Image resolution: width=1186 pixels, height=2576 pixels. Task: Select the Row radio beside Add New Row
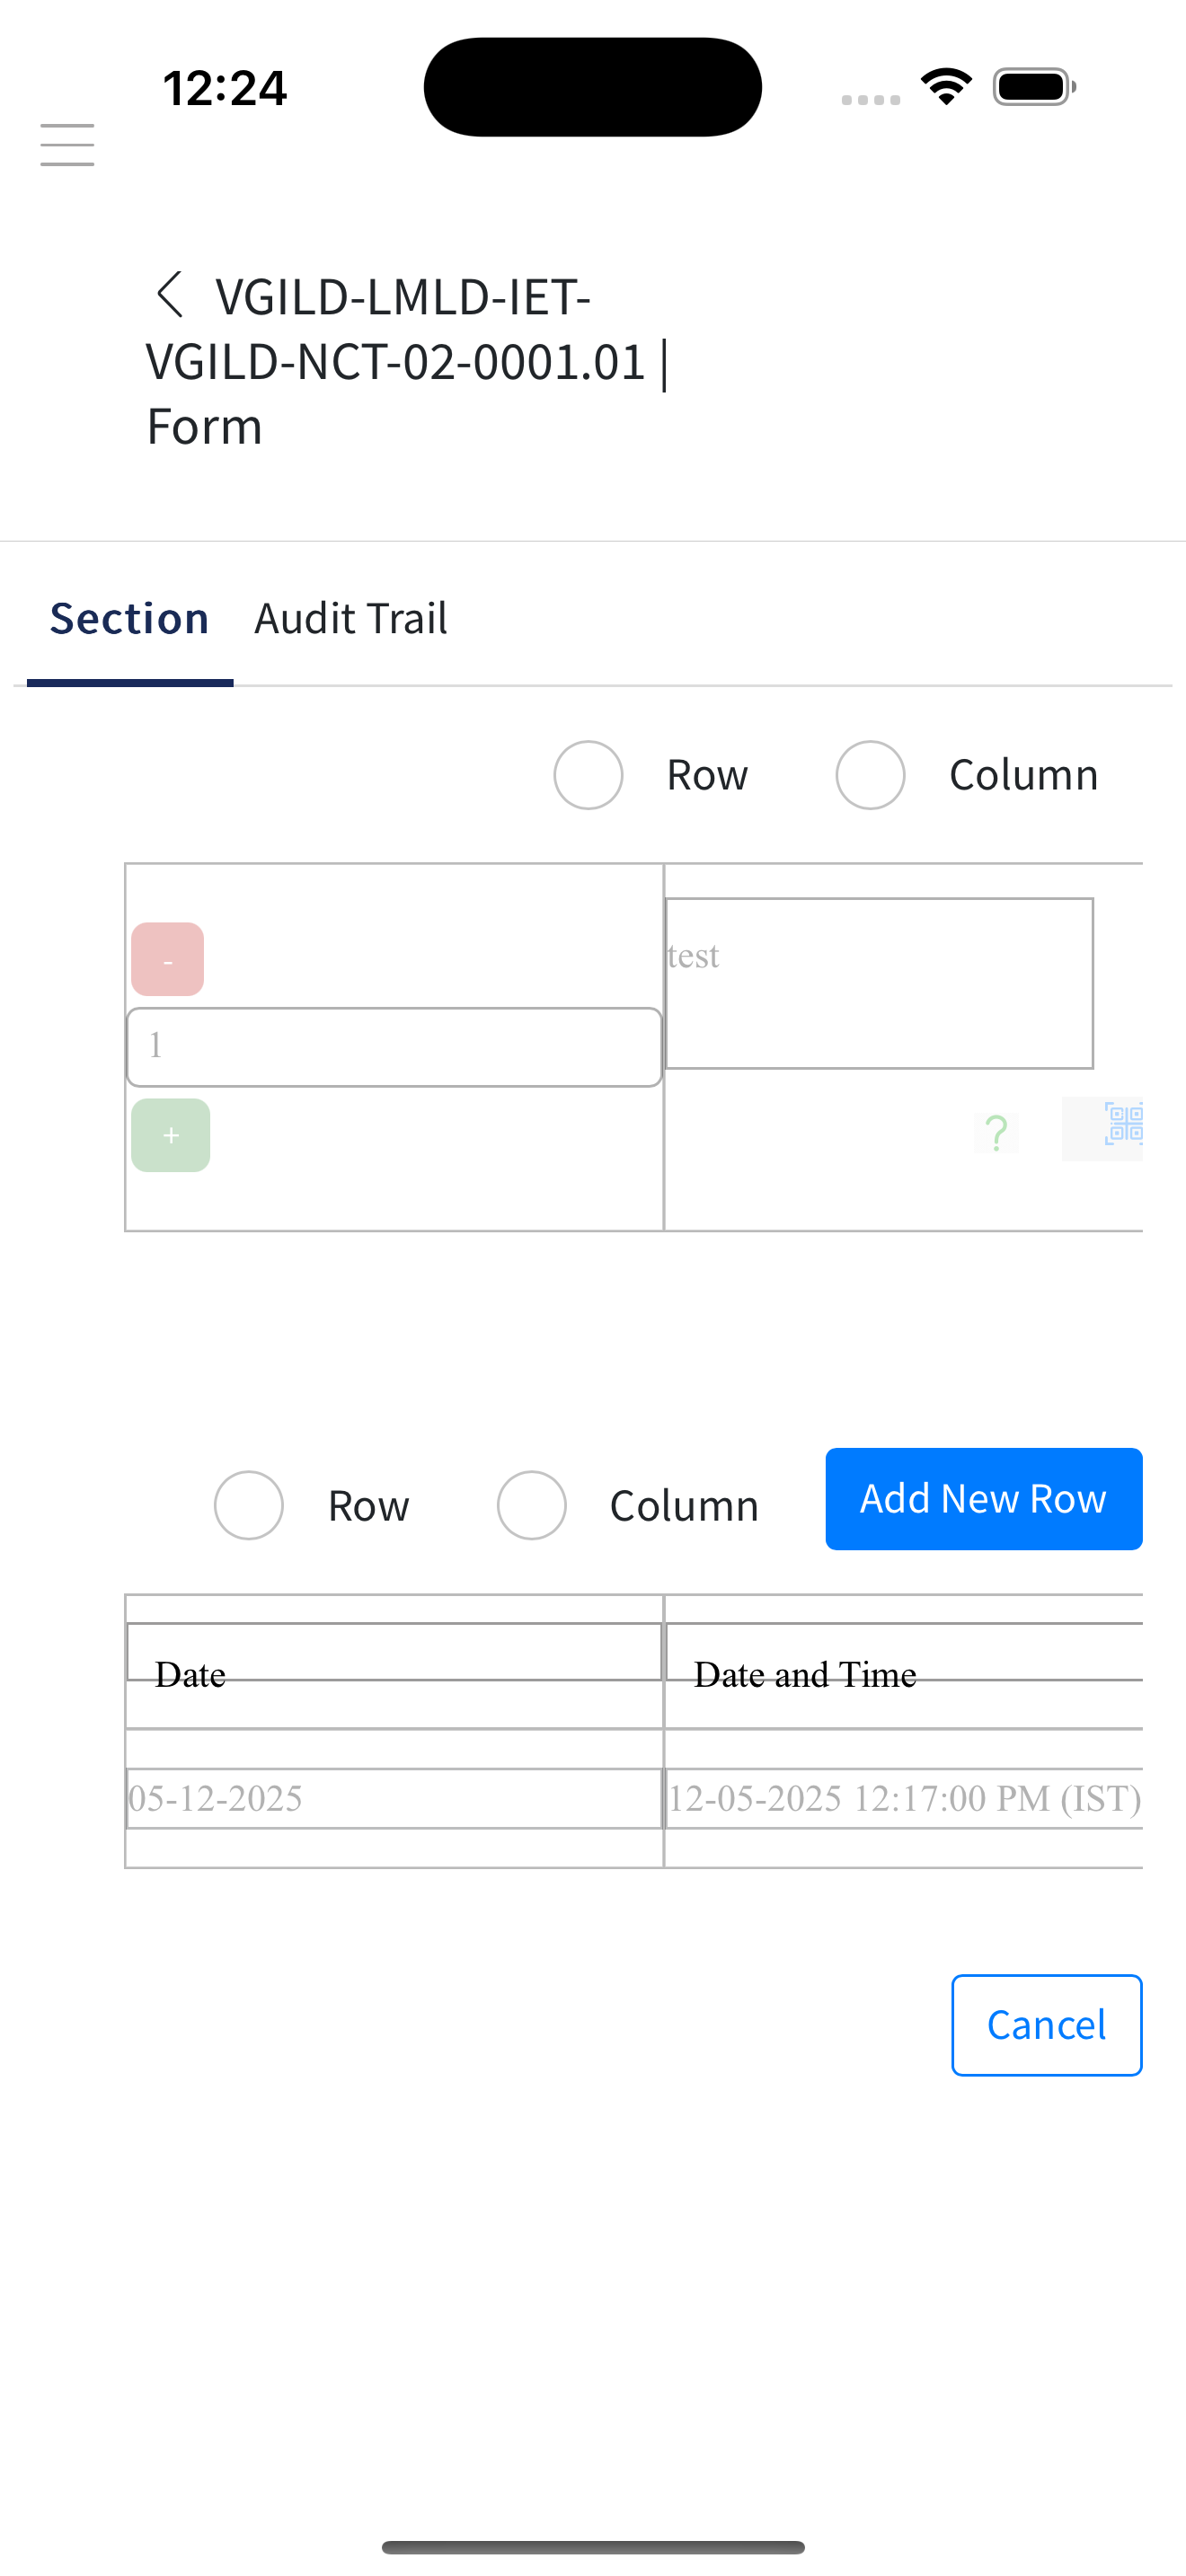[x=249, y=1505]
